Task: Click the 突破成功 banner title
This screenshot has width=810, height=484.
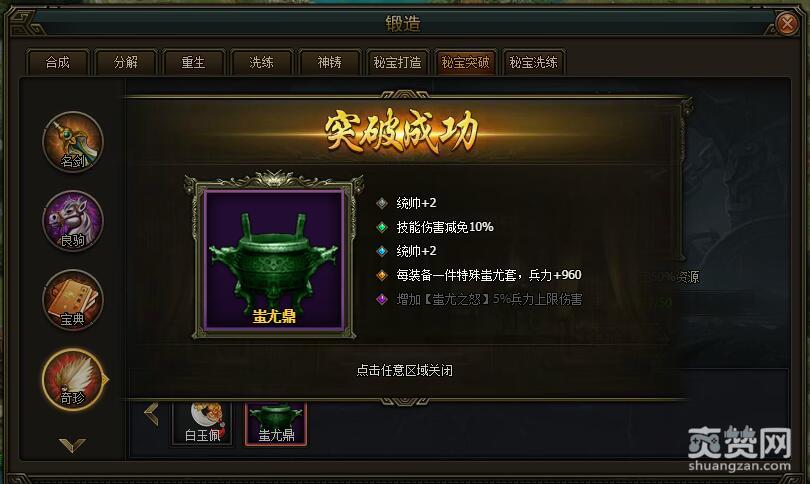Action: (x=402, y=132)
